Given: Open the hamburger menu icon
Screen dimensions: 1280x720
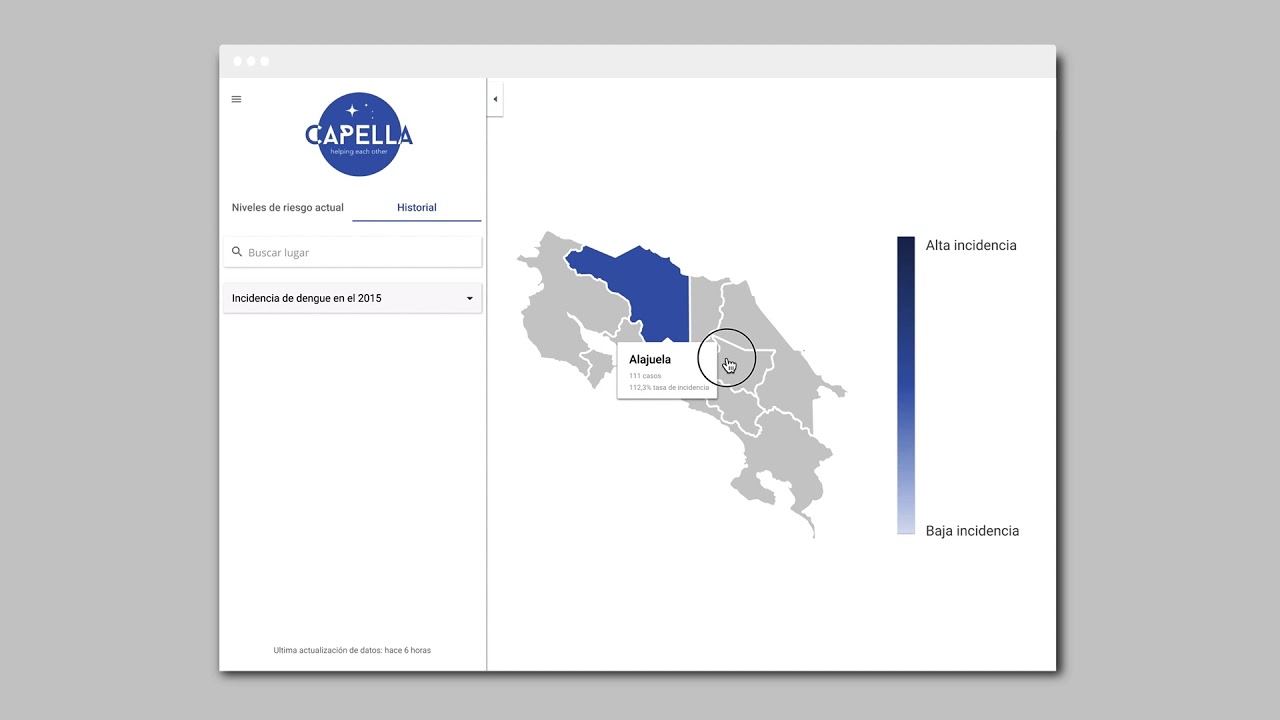Looking at the screenshot, I should click(x=236, y=99).
